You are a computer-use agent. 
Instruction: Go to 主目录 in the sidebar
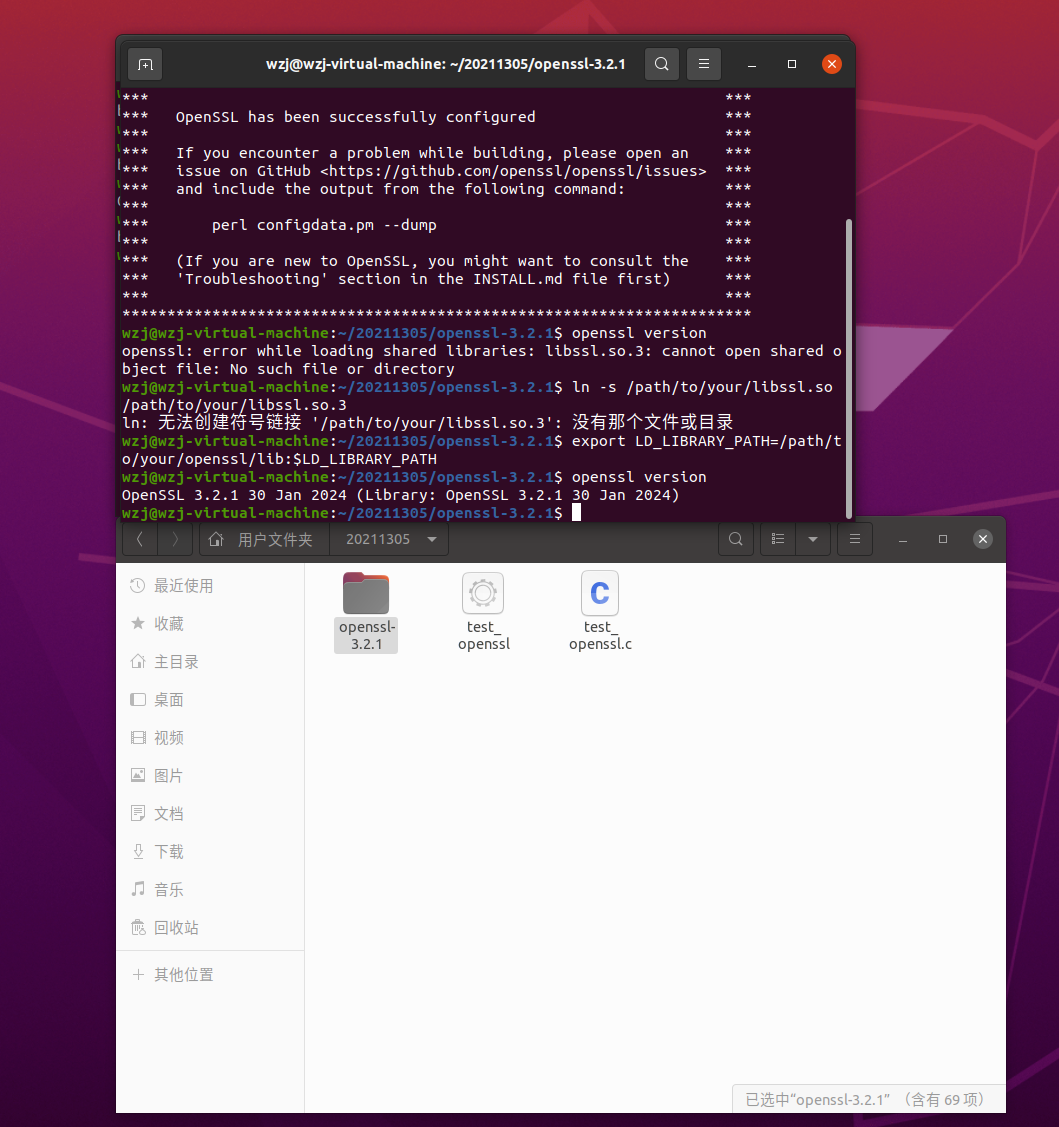pyautogui.click(x=210, y=662)
